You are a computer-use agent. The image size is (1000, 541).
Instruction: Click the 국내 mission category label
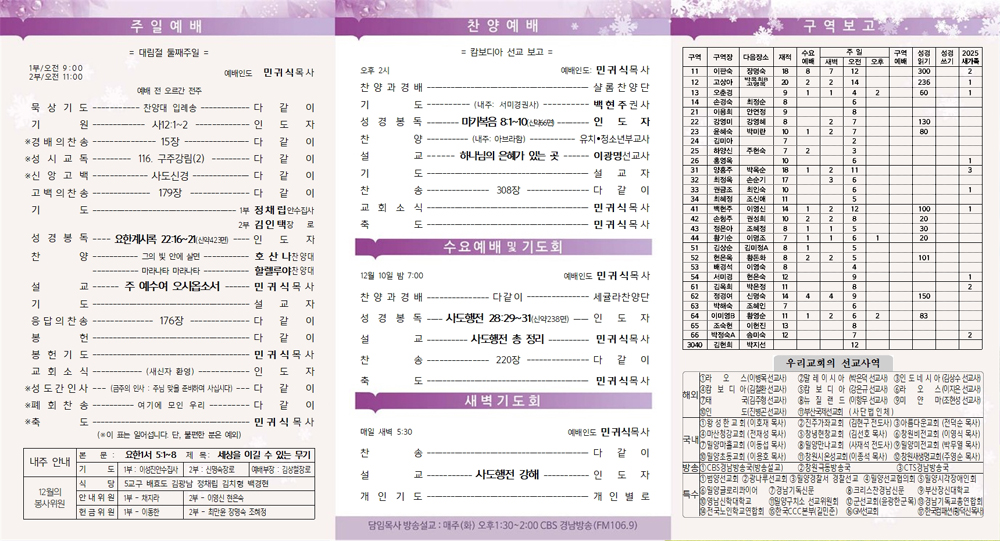coord(689,438)
